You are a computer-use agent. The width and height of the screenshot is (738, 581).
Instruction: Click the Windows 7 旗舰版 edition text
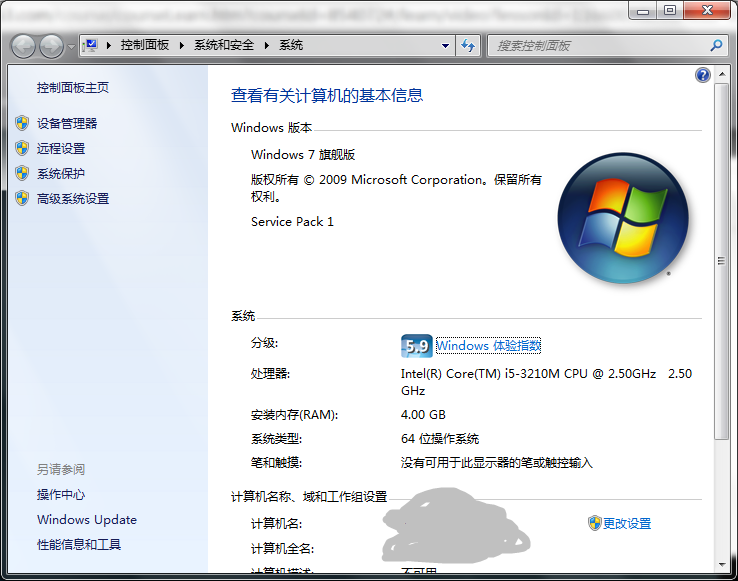303,155
